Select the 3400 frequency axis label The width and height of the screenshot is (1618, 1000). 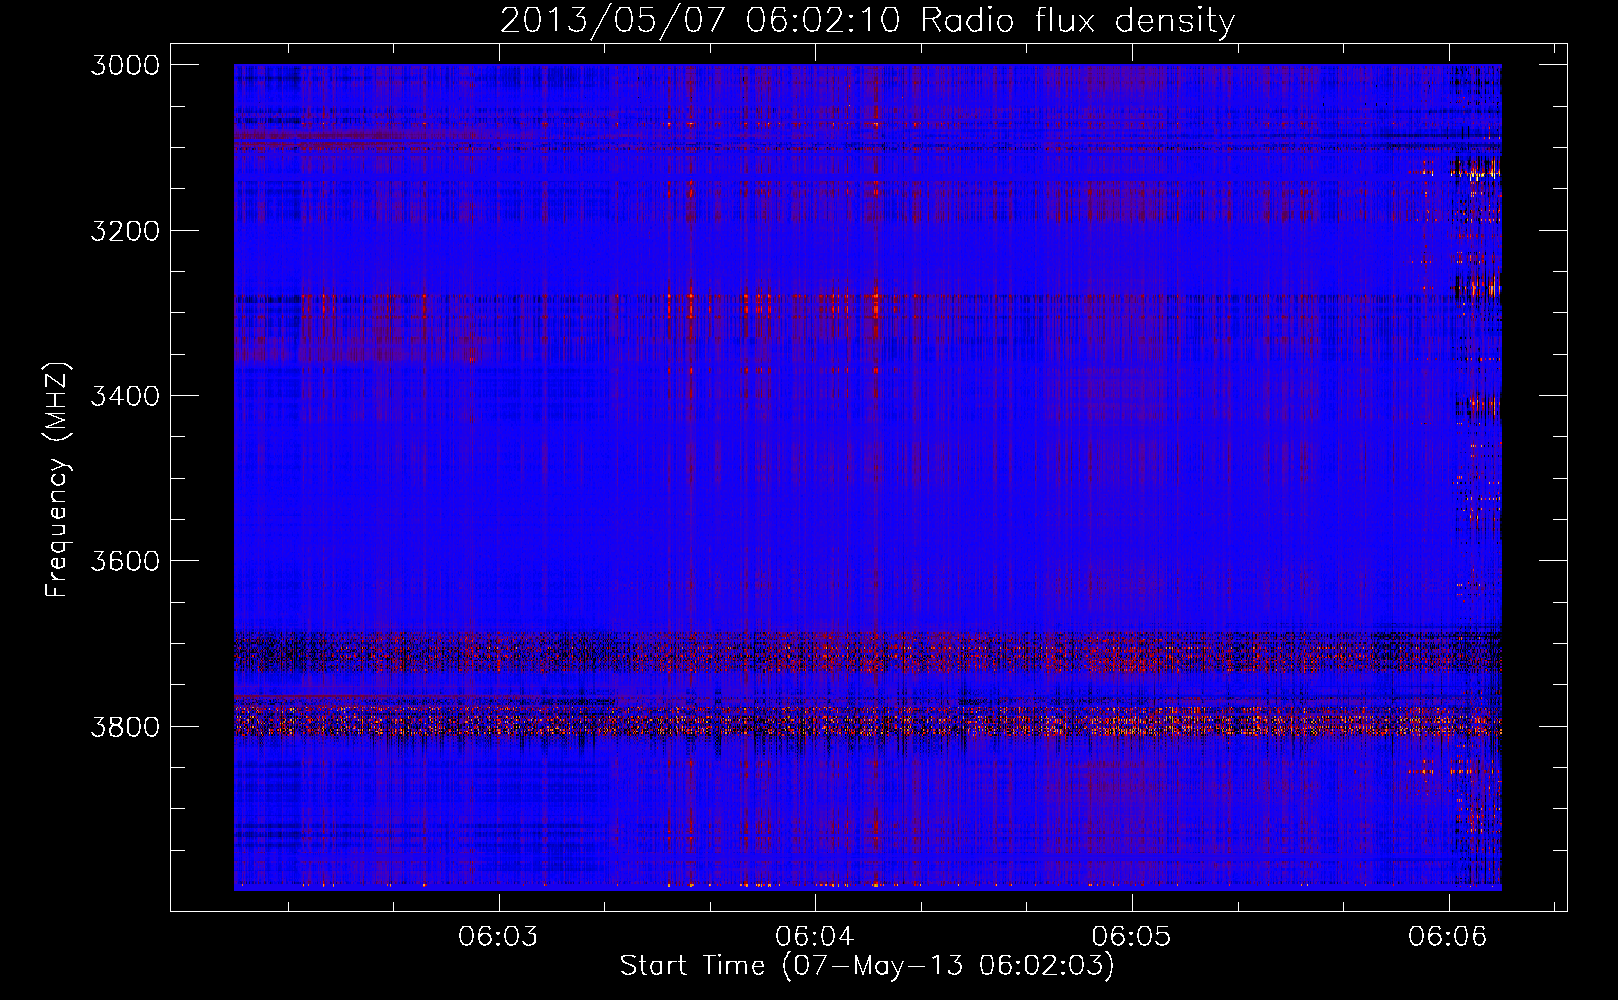click(125, 396)
